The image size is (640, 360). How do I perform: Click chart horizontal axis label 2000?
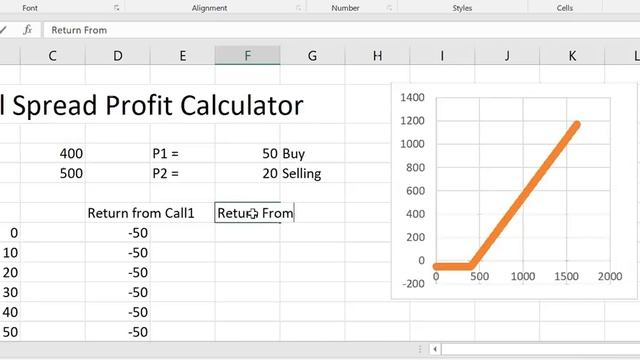pos(610,276)
